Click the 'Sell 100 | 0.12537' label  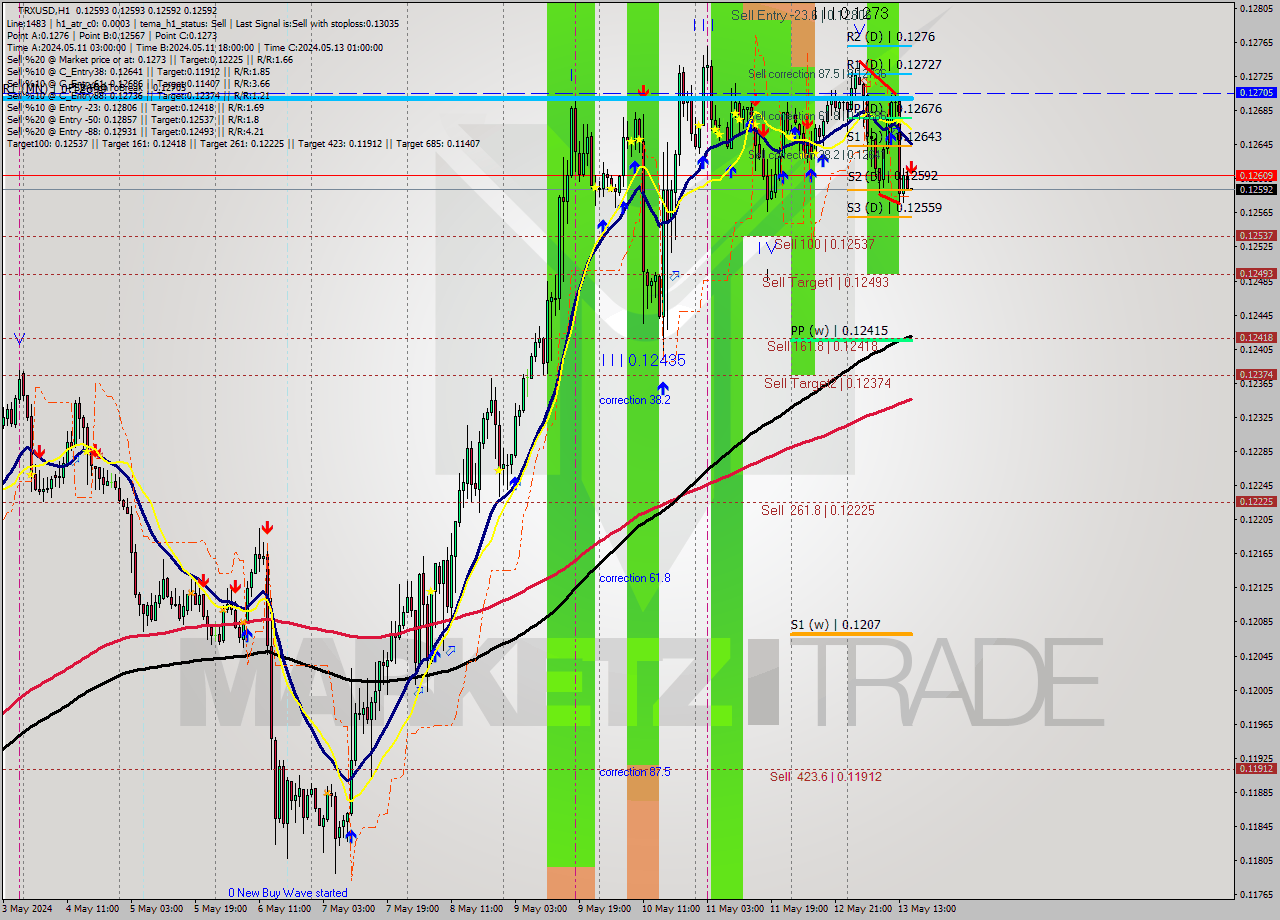(x=824, y=245)
